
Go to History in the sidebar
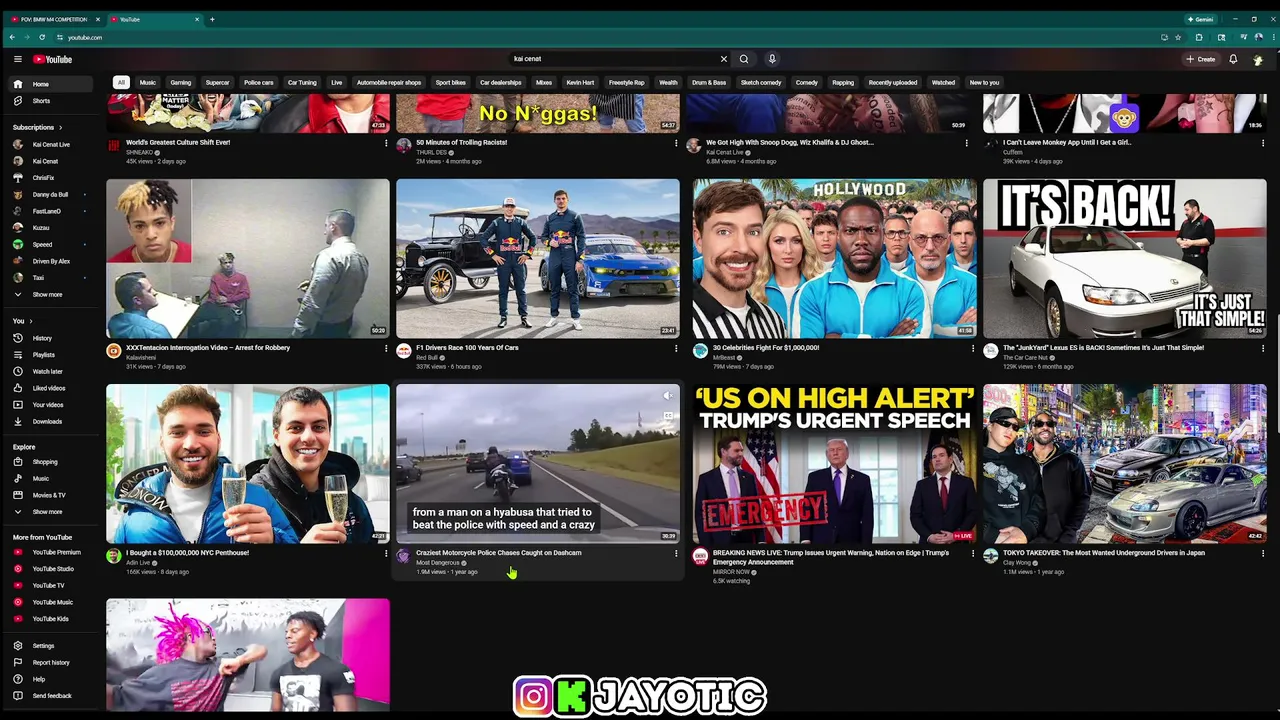point(42,338)
